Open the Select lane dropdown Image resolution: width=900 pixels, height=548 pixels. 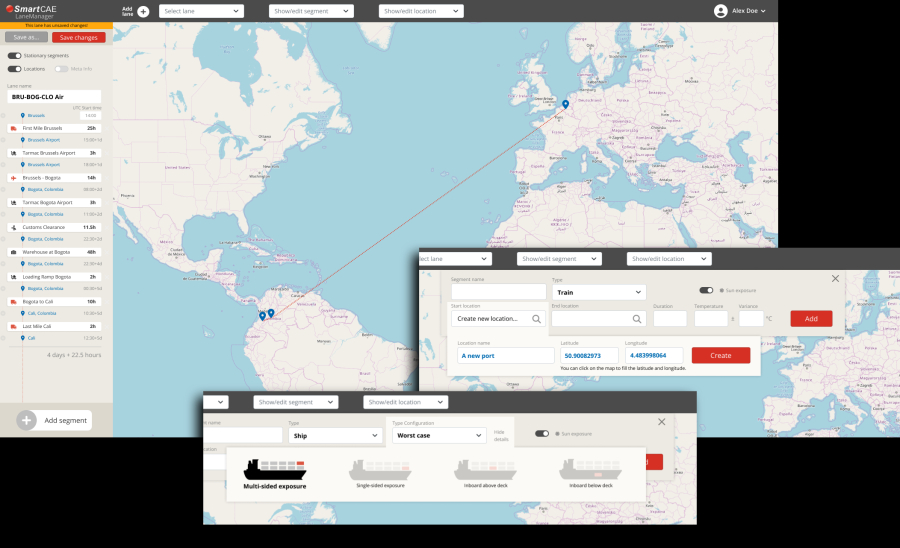click(201, 11)
